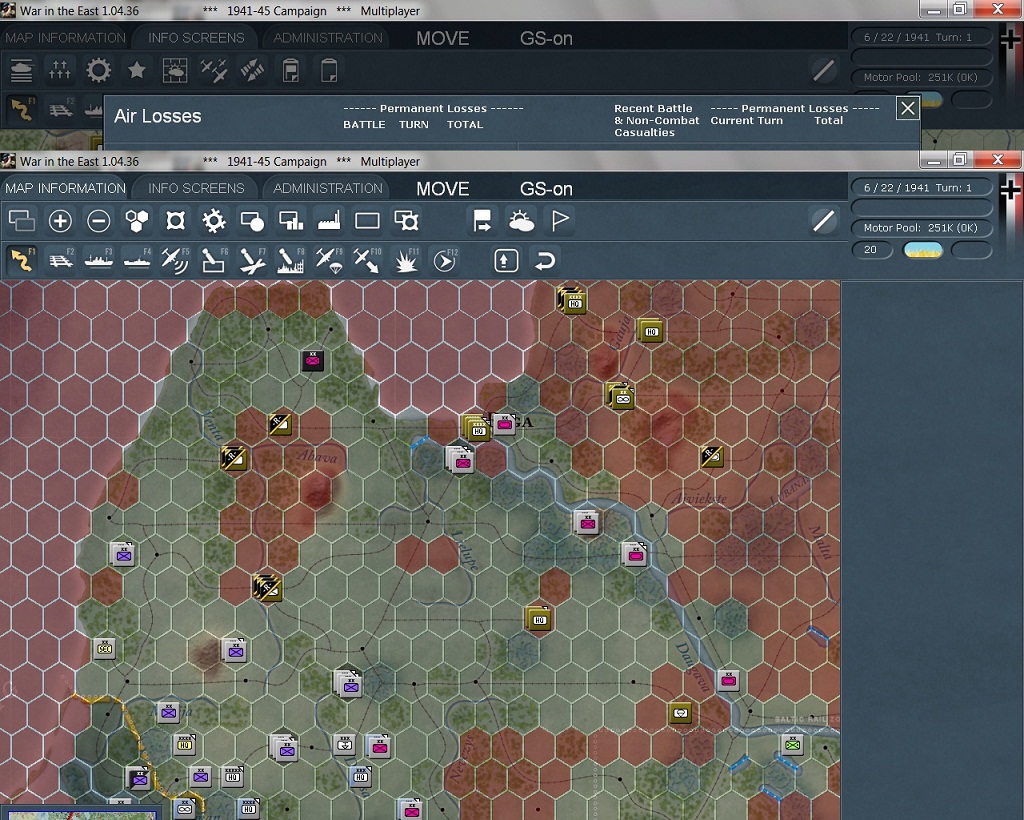The width and height of the screenshot is (1024, 820).
Task: Click the field showing 20
Action: pyautogui.click(x=872, y=249)
